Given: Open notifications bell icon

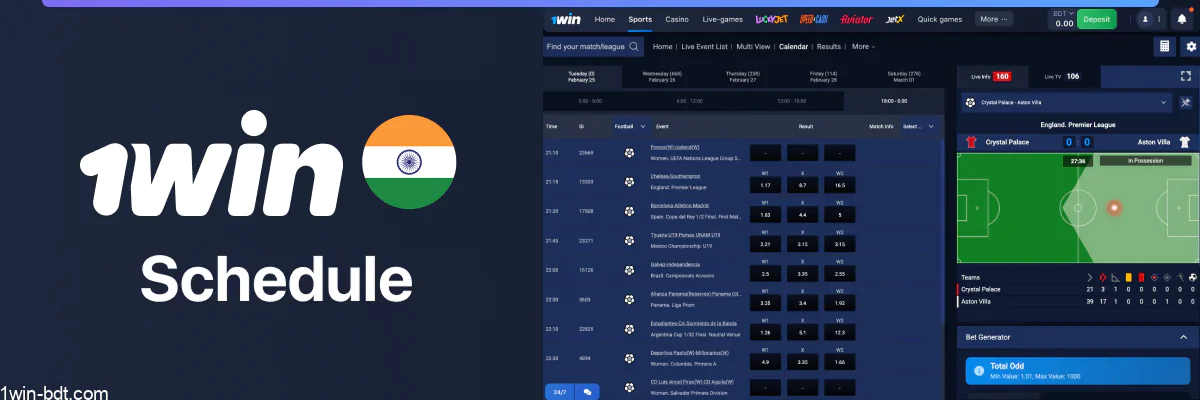Looking at the screenshot, I should click(x=1183, y=19).
